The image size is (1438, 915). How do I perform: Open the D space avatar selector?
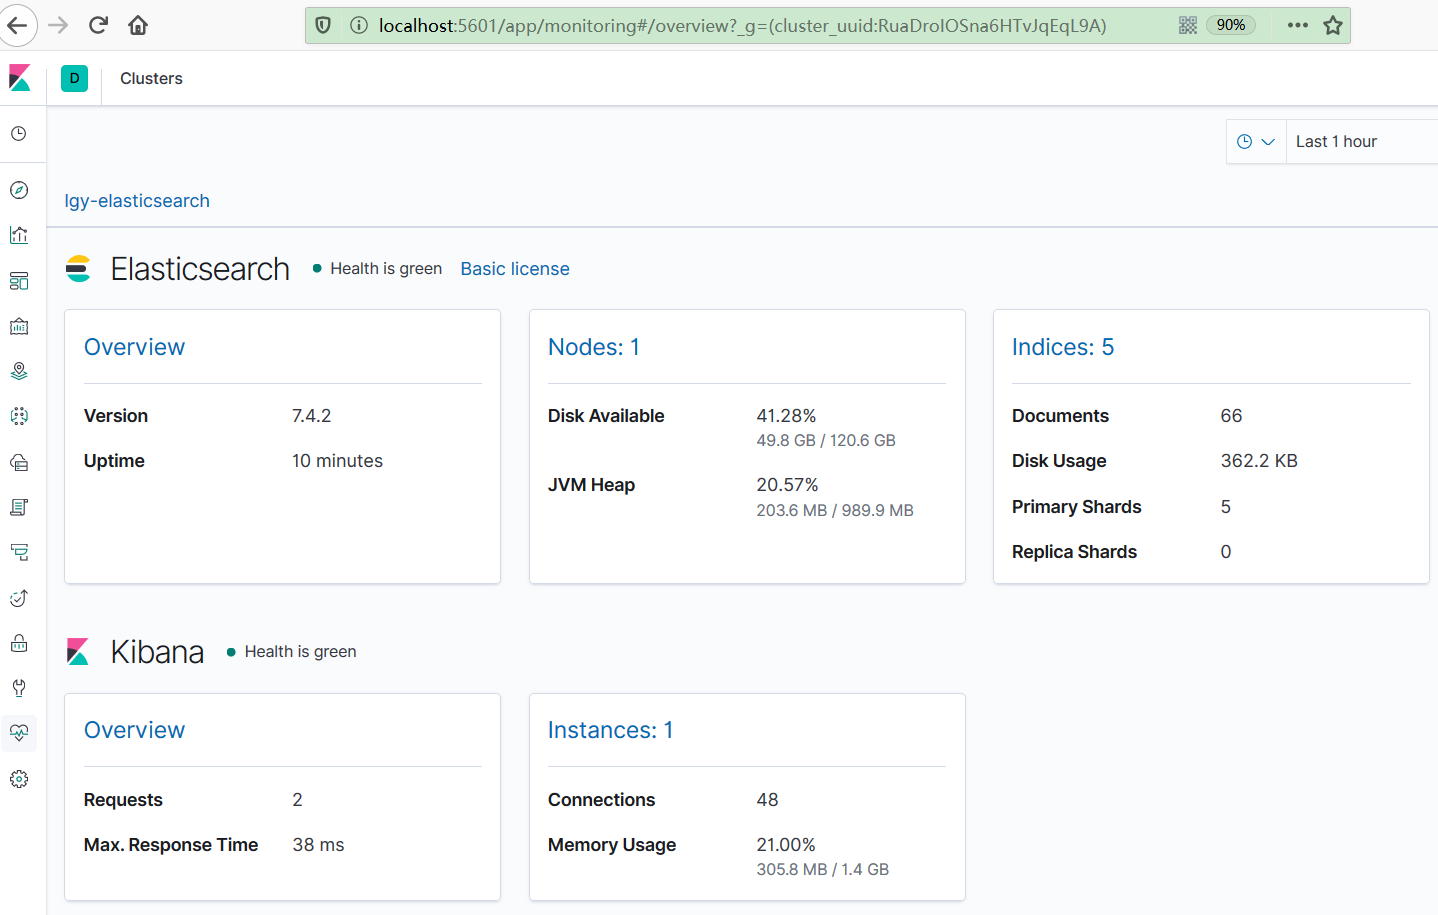tap(74, 78)
